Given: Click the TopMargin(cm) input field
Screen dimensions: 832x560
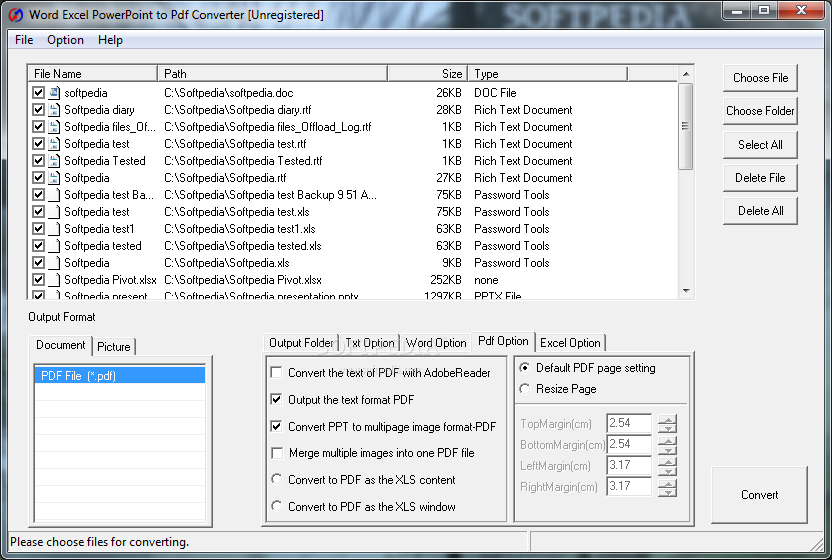Looking at the screenshot, I should pyautogui.click(x=629, y=423).
